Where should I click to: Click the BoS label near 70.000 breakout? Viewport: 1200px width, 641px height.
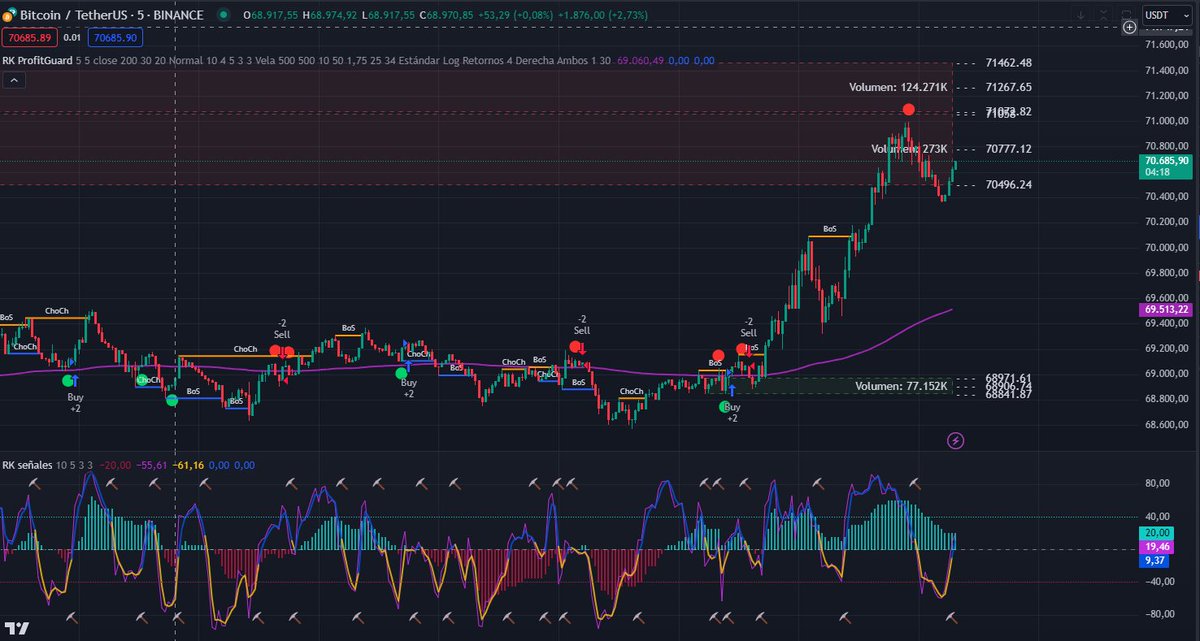click(x=829, y=229)
